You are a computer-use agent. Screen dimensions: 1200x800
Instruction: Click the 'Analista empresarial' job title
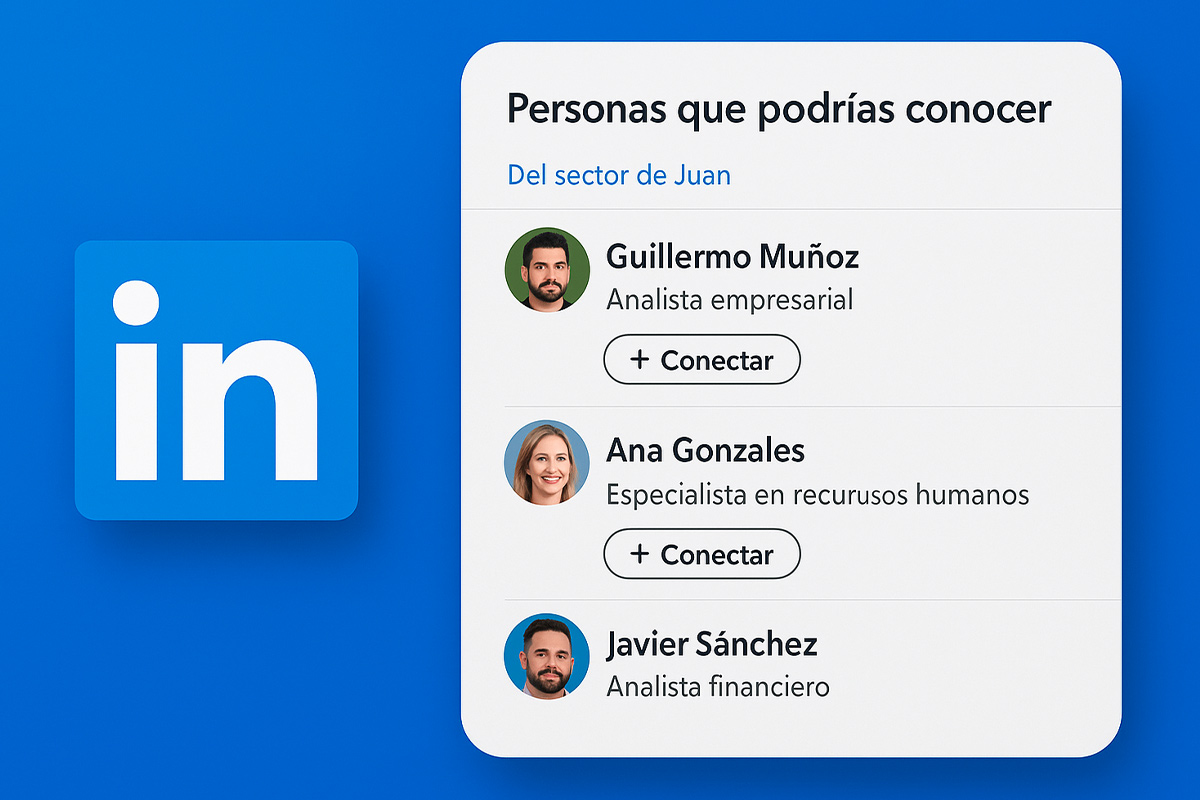pyautogui.click(x=729, y=299)
